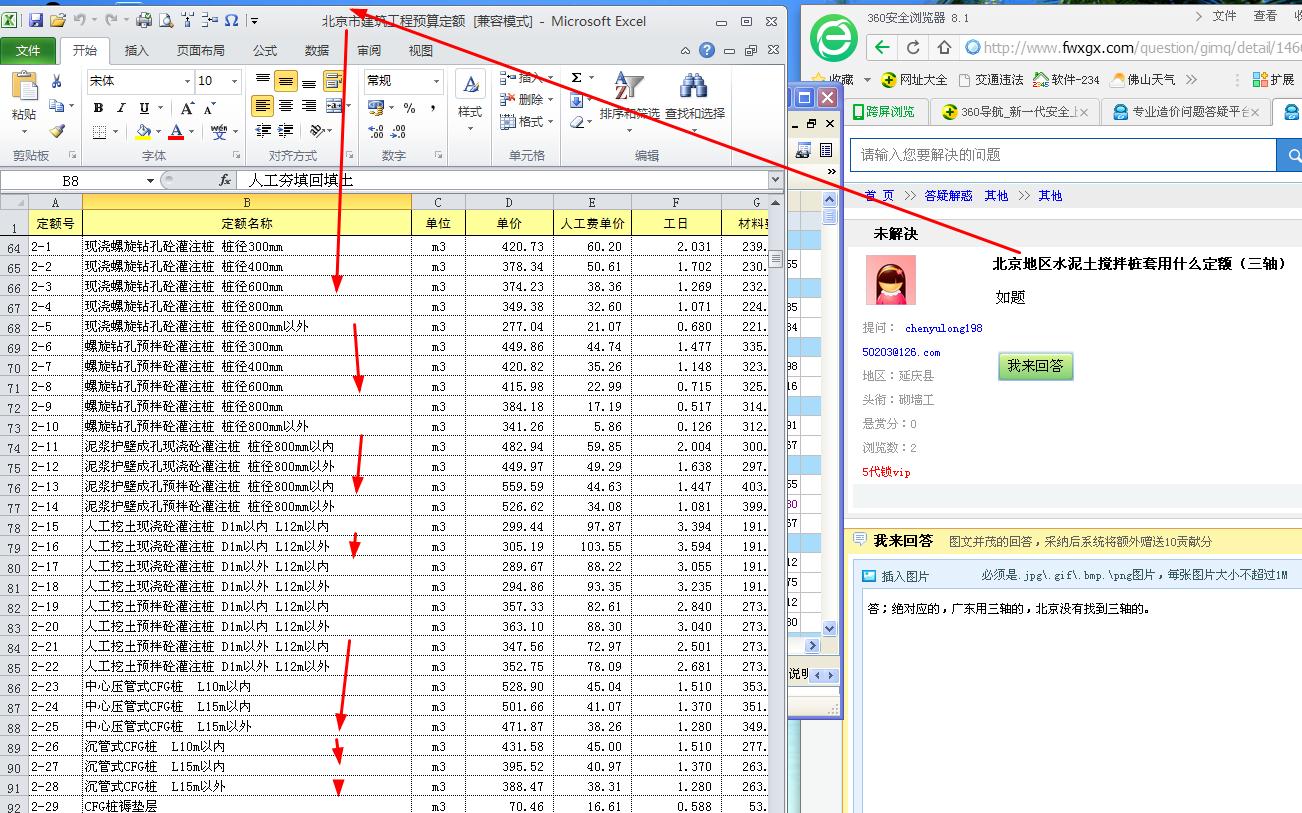
Task: Increase font size with the large A
Action: point(187,108)
